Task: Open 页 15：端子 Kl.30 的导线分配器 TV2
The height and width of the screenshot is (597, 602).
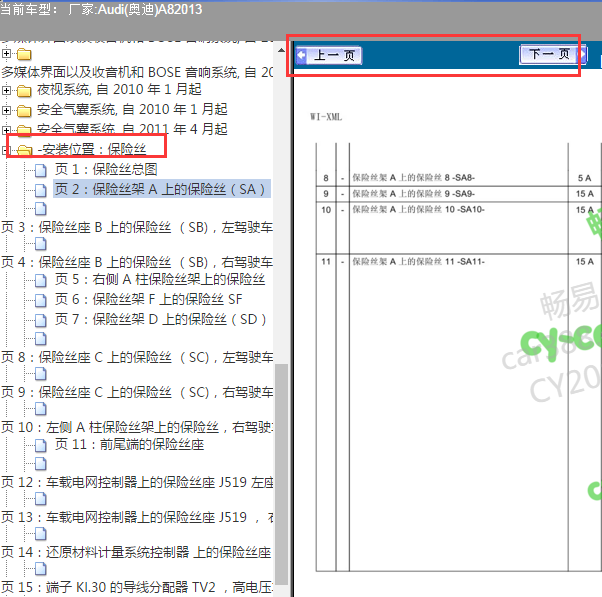Action: pyautogui.click(x=137, y=587)
